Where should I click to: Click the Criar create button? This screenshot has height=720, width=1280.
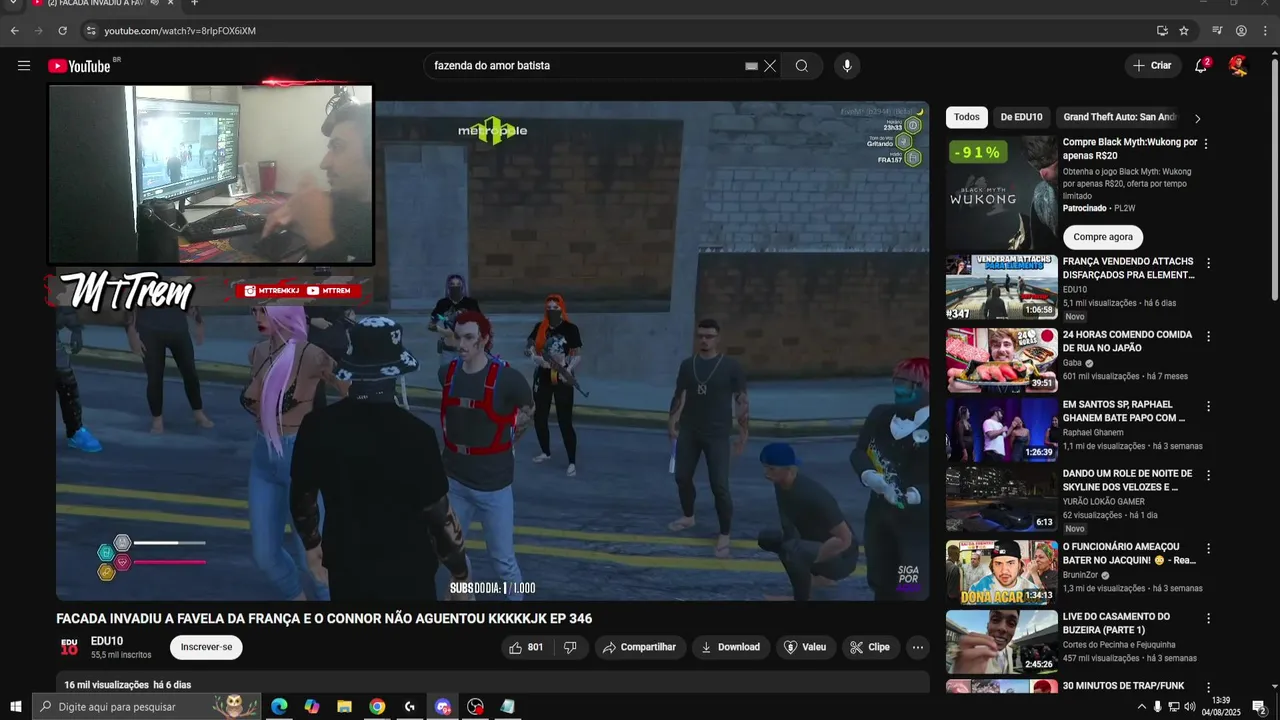(x=1152, y=66)
